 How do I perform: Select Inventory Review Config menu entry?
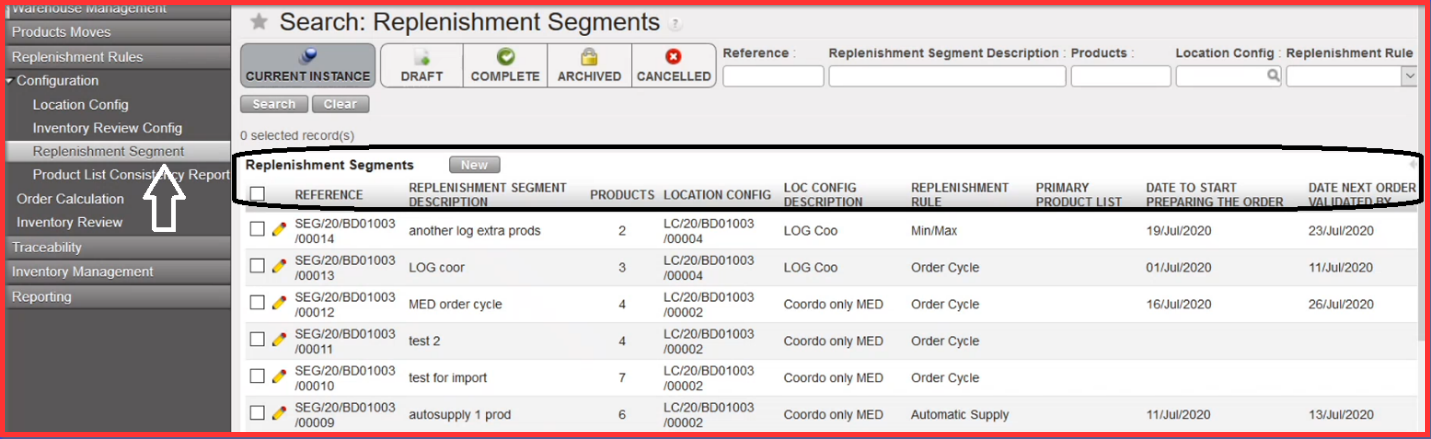(107, 128)
